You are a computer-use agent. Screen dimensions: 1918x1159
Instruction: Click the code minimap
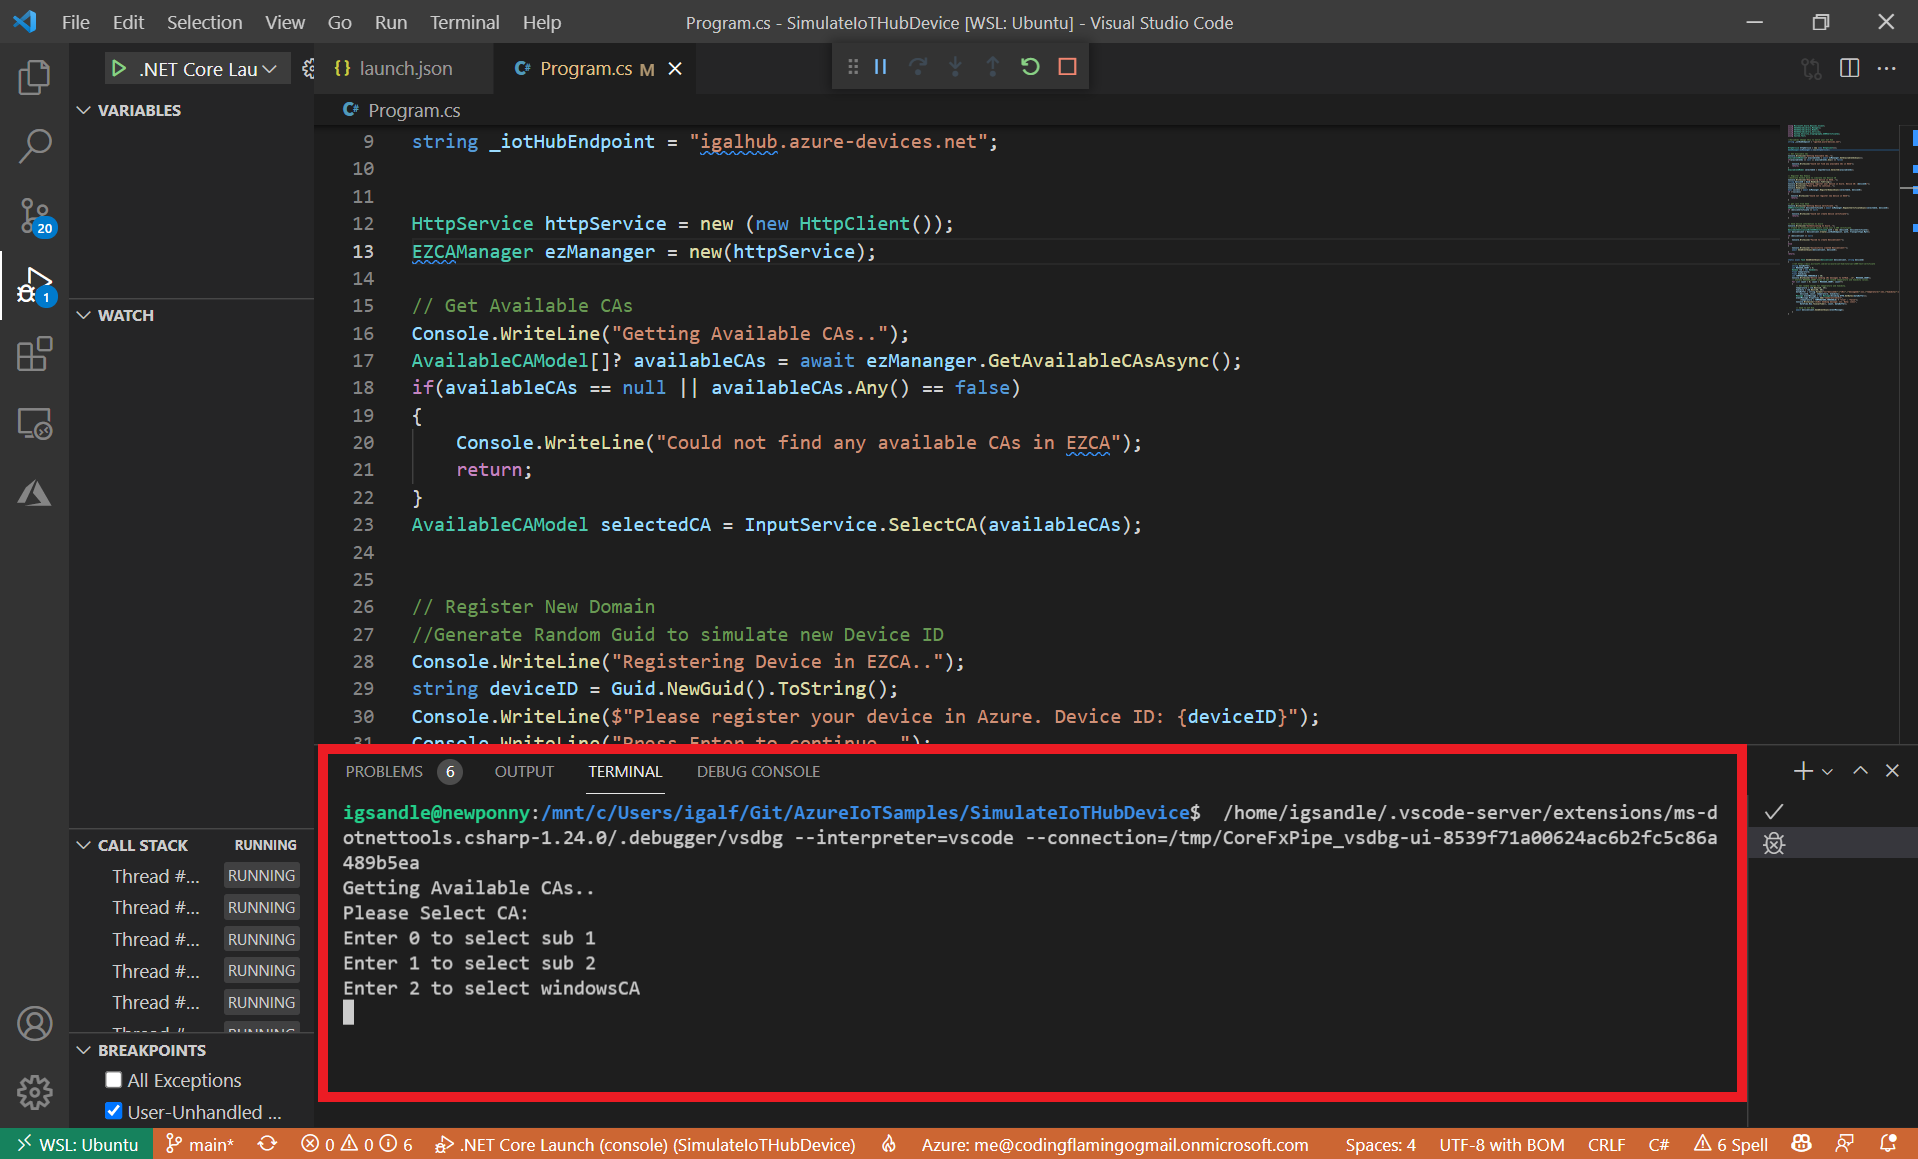1842,220
